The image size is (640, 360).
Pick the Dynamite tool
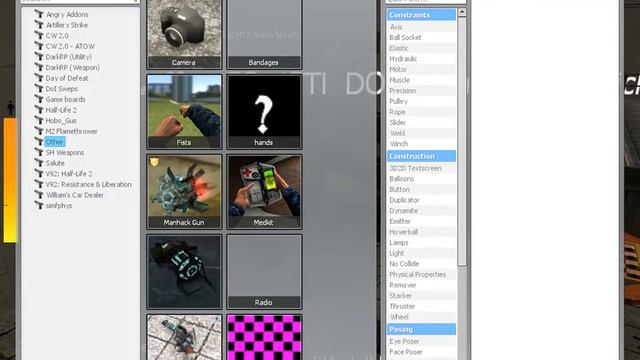point(421,210)
